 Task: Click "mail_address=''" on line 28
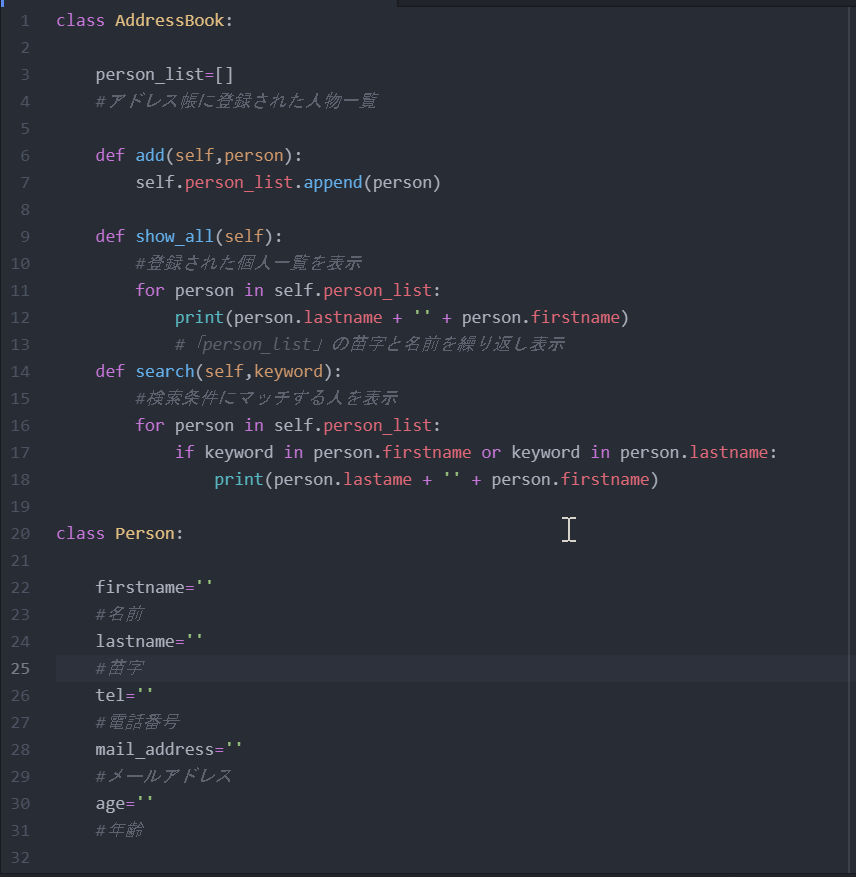pyautogui.click(x=169, y=749)
